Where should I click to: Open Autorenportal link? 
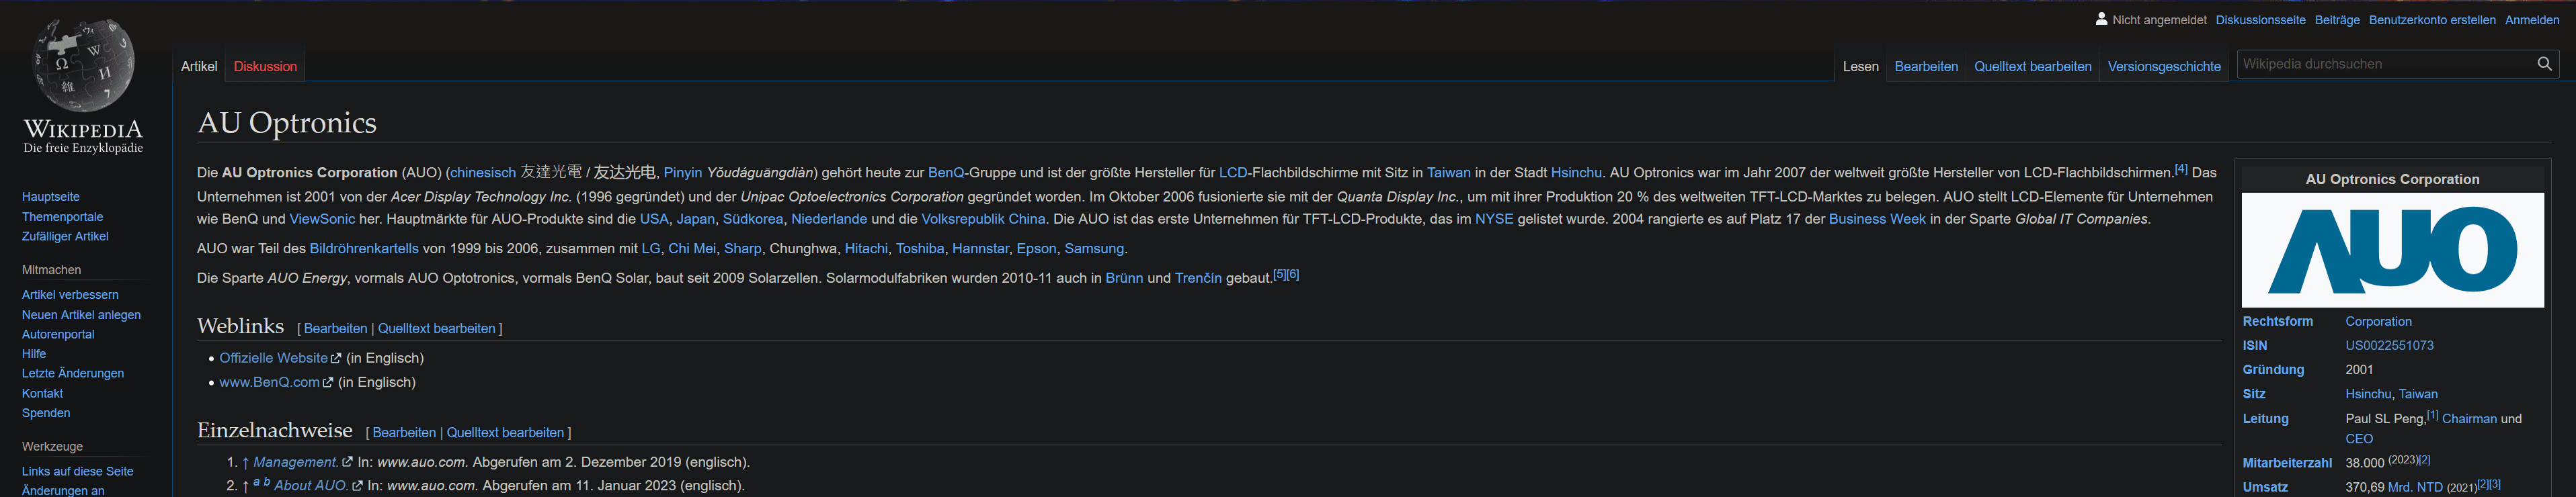[58, 334]
